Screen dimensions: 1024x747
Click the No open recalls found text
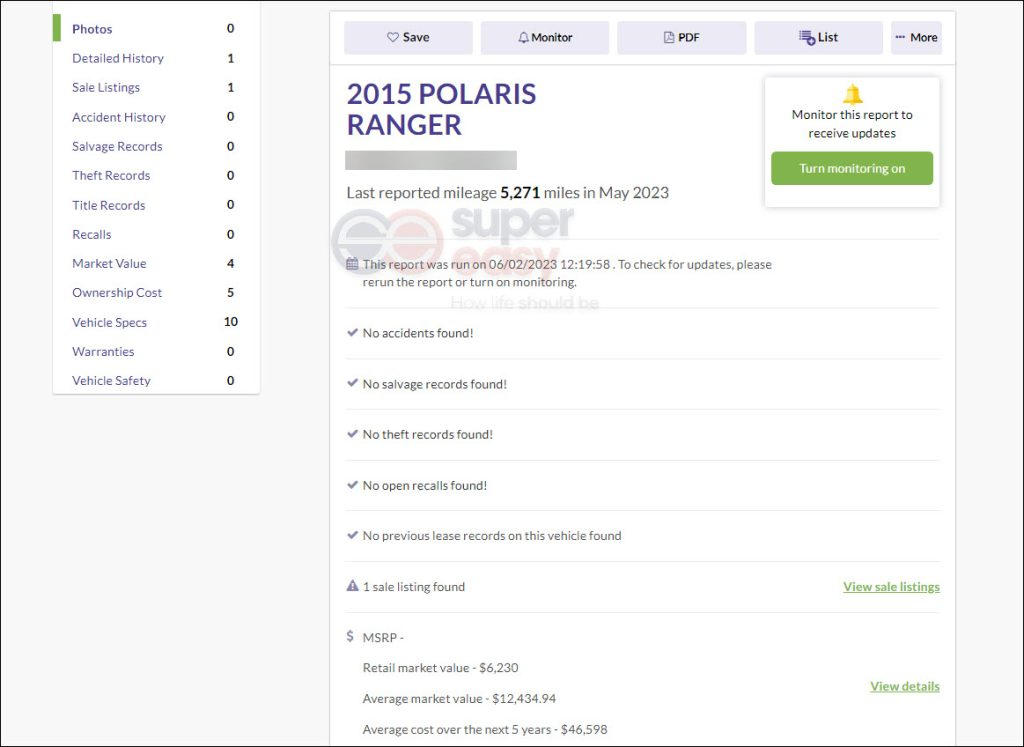click(x=425, y=485)
